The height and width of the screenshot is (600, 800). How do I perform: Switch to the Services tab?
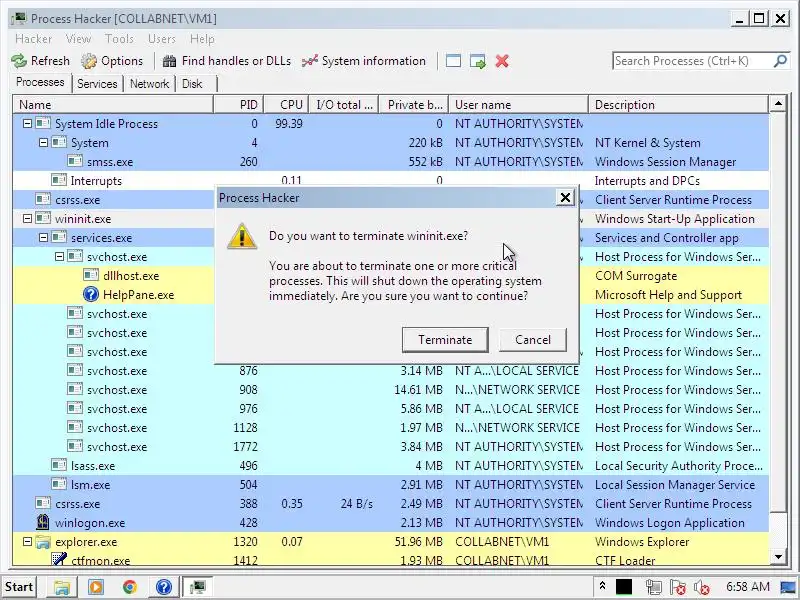pyautogui.click(x=97, y=84)
